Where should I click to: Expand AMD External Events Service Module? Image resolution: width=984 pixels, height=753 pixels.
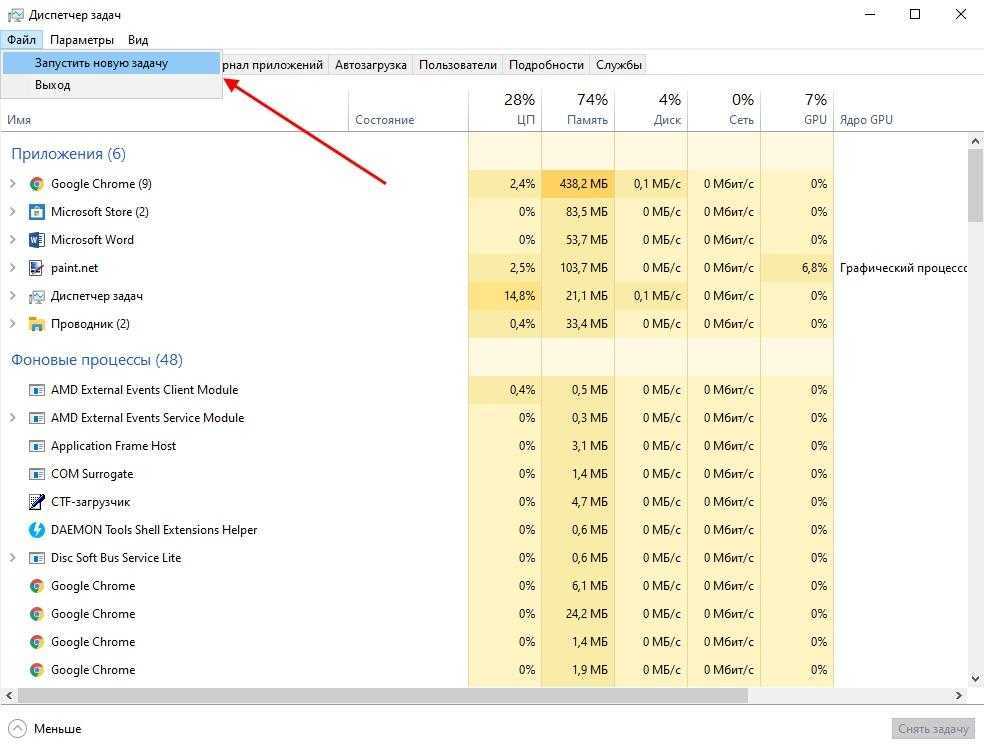(13, 418)
